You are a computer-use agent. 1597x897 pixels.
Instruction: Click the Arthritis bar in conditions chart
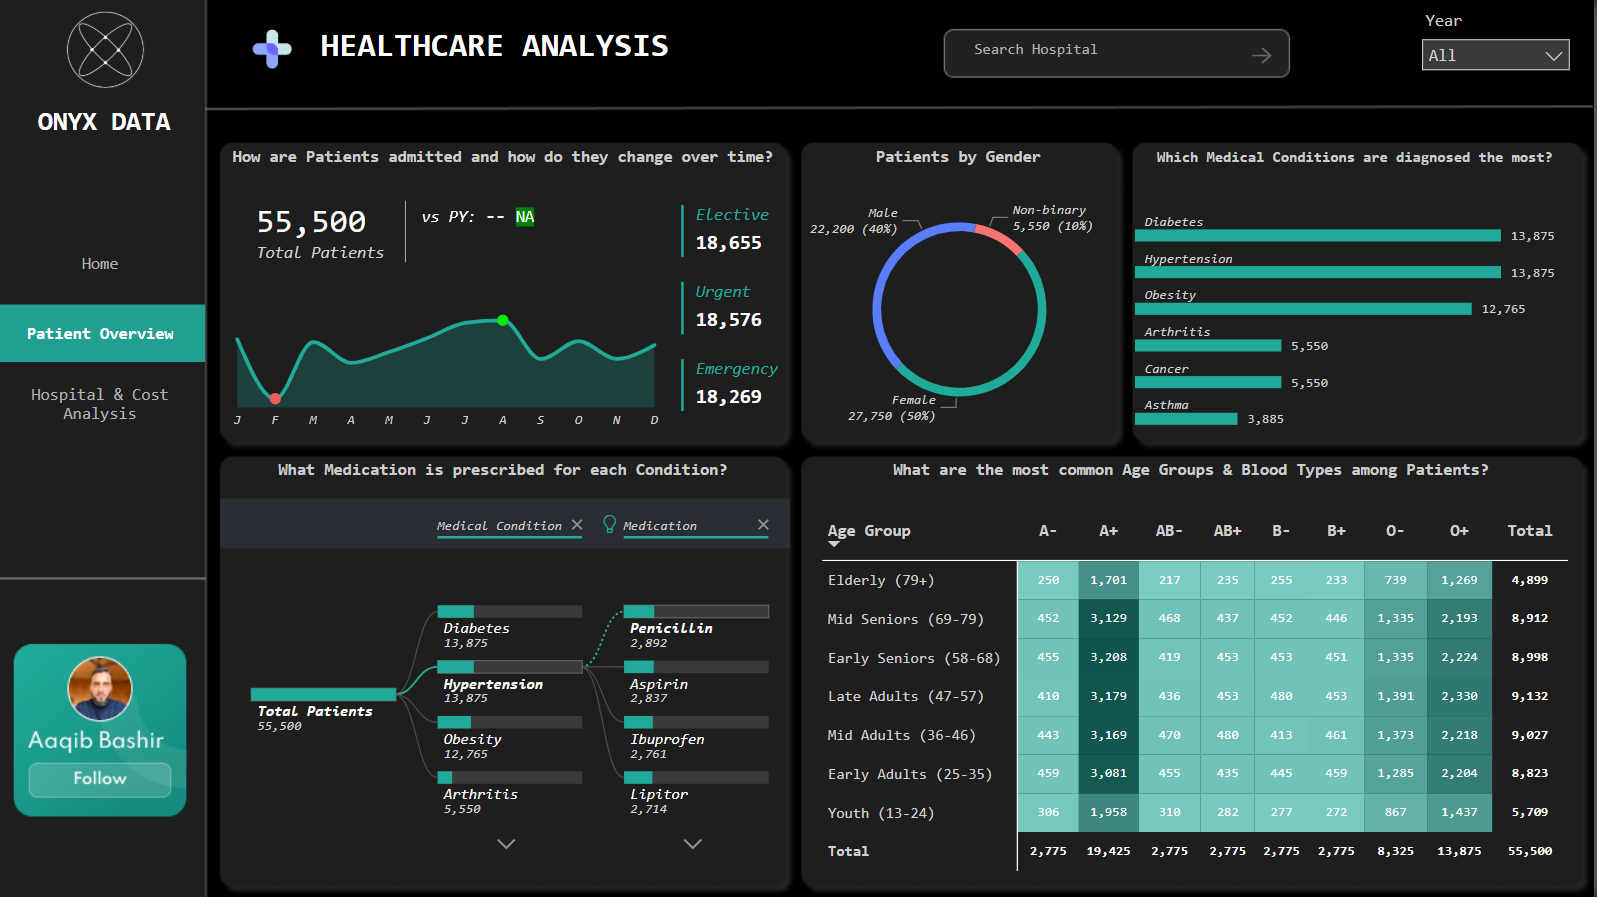(1208, 346)
